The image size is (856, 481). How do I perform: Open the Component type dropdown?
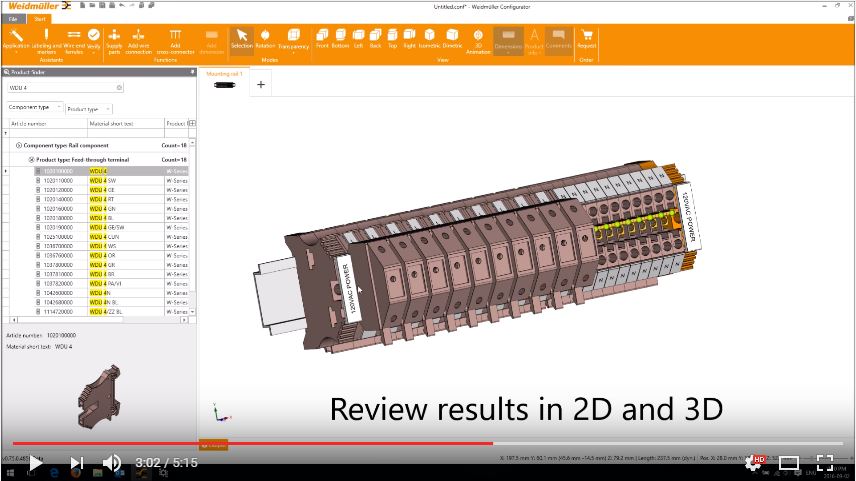(35, 108)
